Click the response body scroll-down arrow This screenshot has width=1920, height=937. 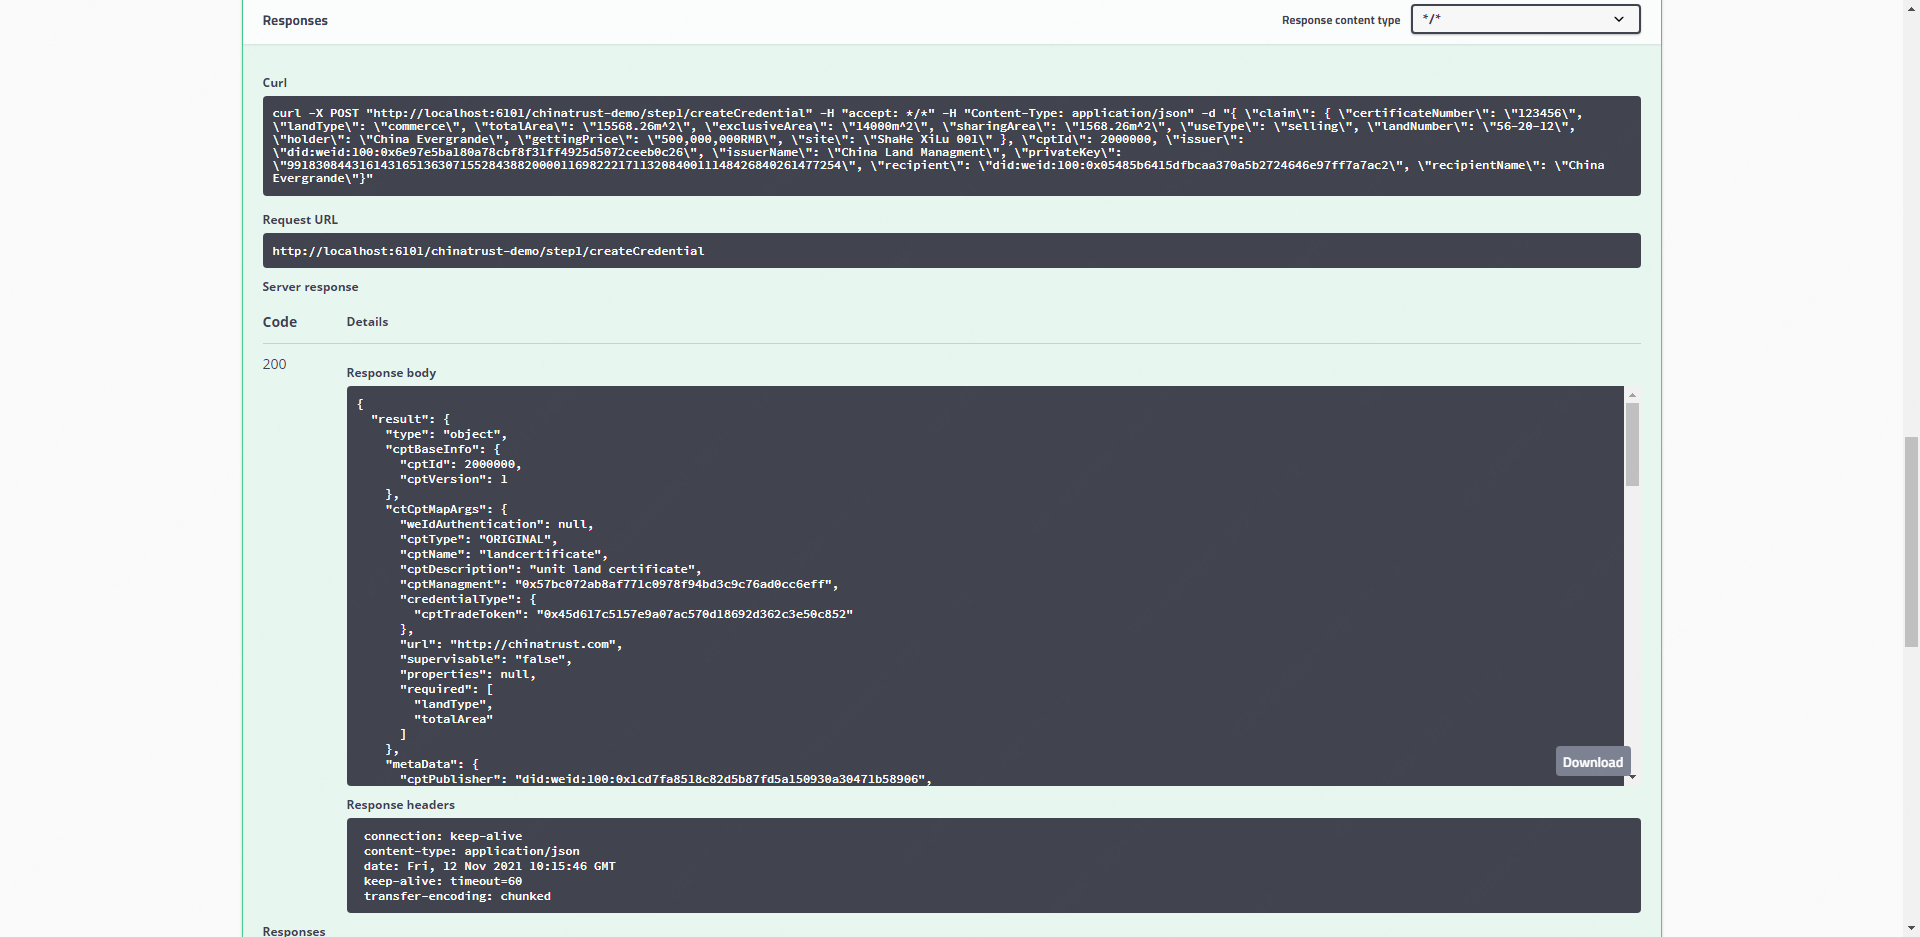(x=1632, y=777)
